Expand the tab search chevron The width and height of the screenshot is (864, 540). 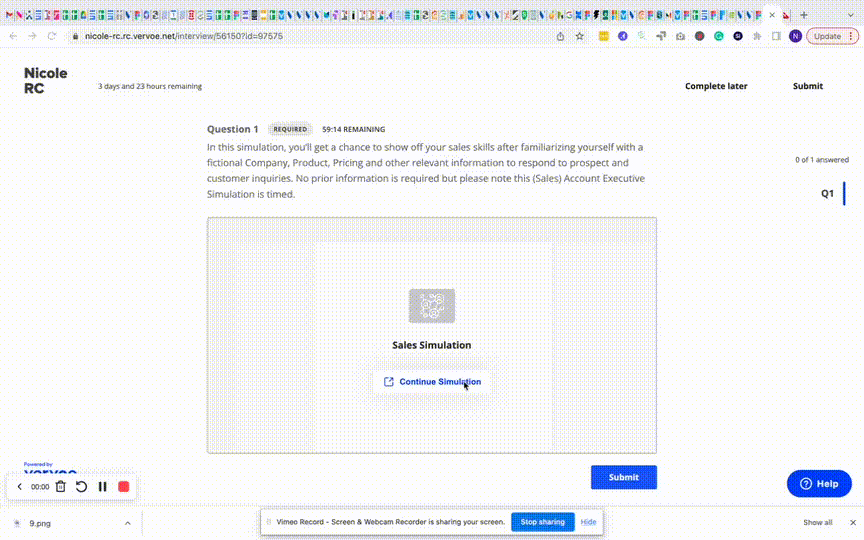point(851,15)
